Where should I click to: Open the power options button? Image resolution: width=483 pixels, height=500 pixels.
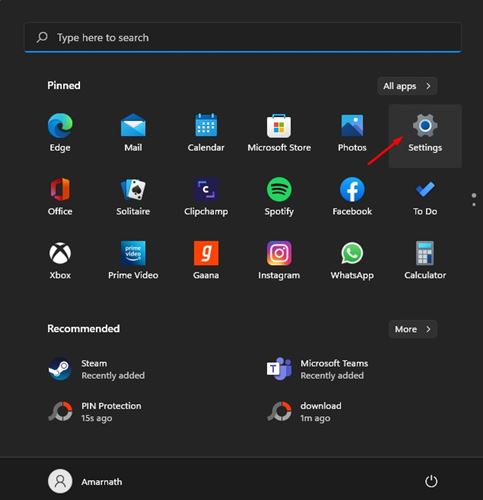(431, 481)
